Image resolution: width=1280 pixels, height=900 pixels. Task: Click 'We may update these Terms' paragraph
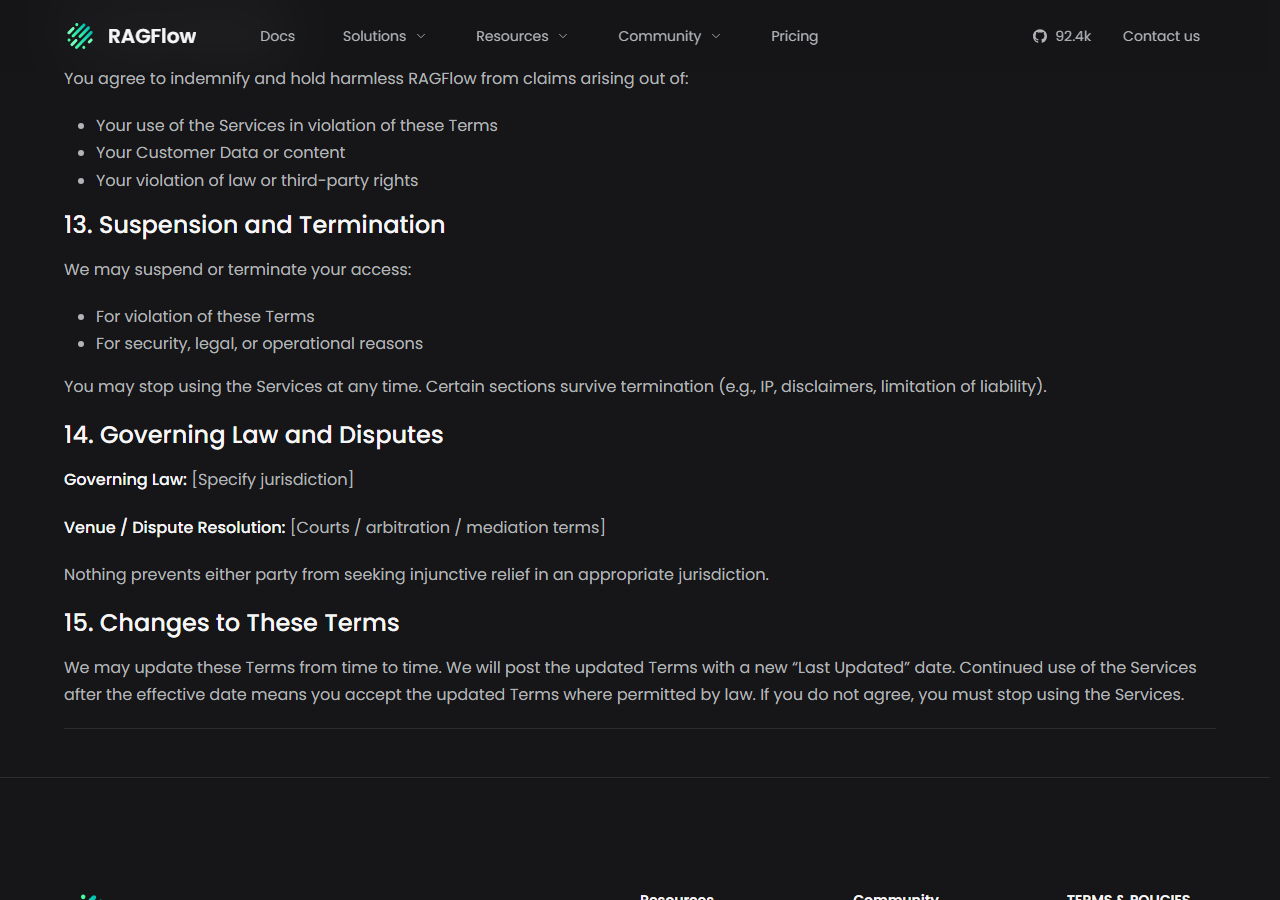(630, 681)
